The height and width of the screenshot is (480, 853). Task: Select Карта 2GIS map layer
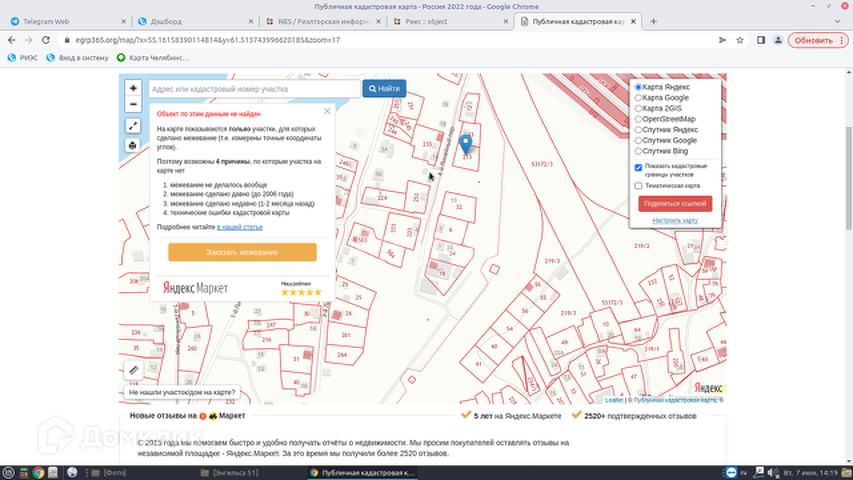tap(638, 108)
